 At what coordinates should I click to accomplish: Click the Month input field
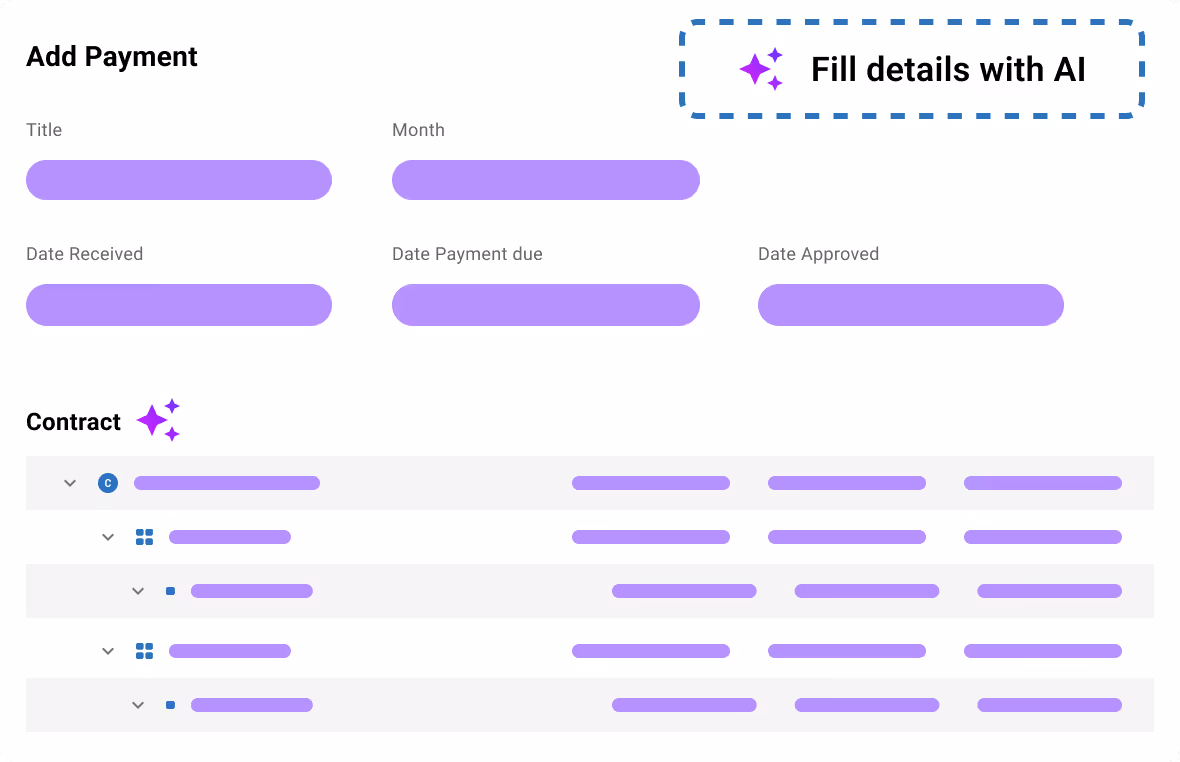coord(545,180)
